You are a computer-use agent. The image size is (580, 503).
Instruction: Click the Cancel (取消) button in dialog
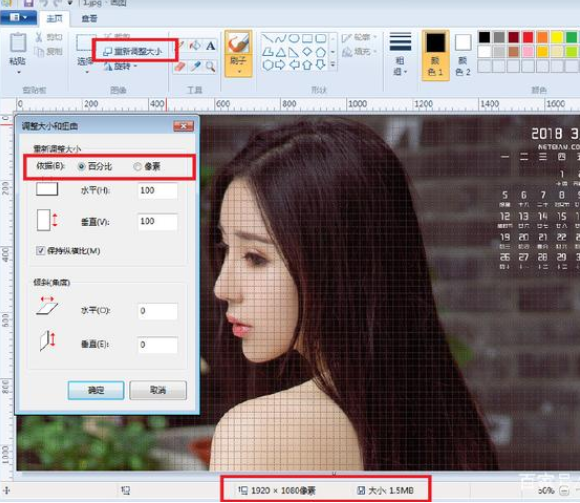[158, 390]
